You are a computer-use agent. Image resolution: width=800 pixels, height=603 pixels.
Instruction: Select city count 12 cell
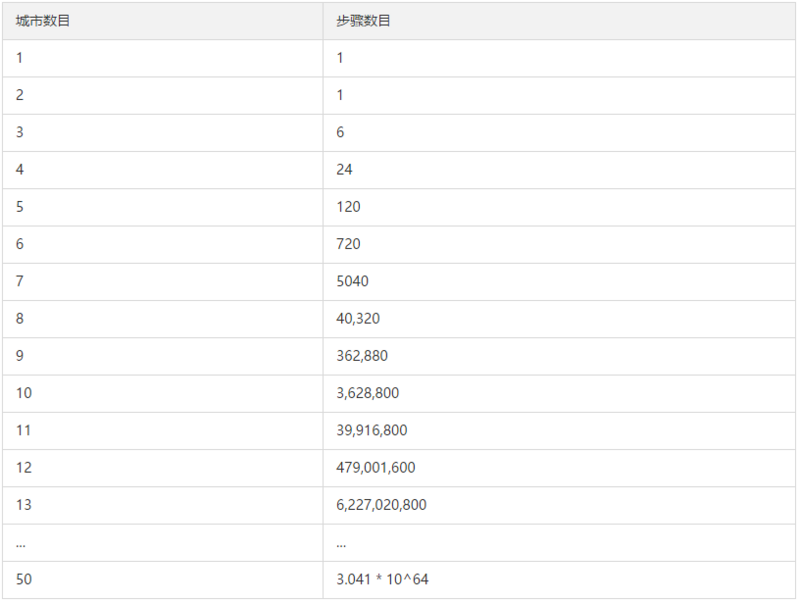tap(24, 467)
